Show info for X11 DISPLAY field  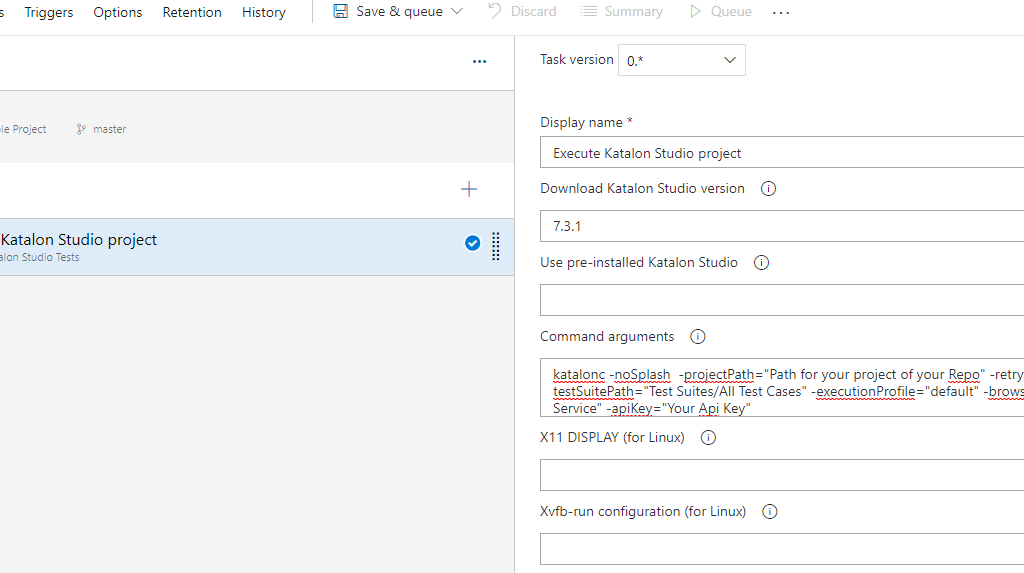708,437
